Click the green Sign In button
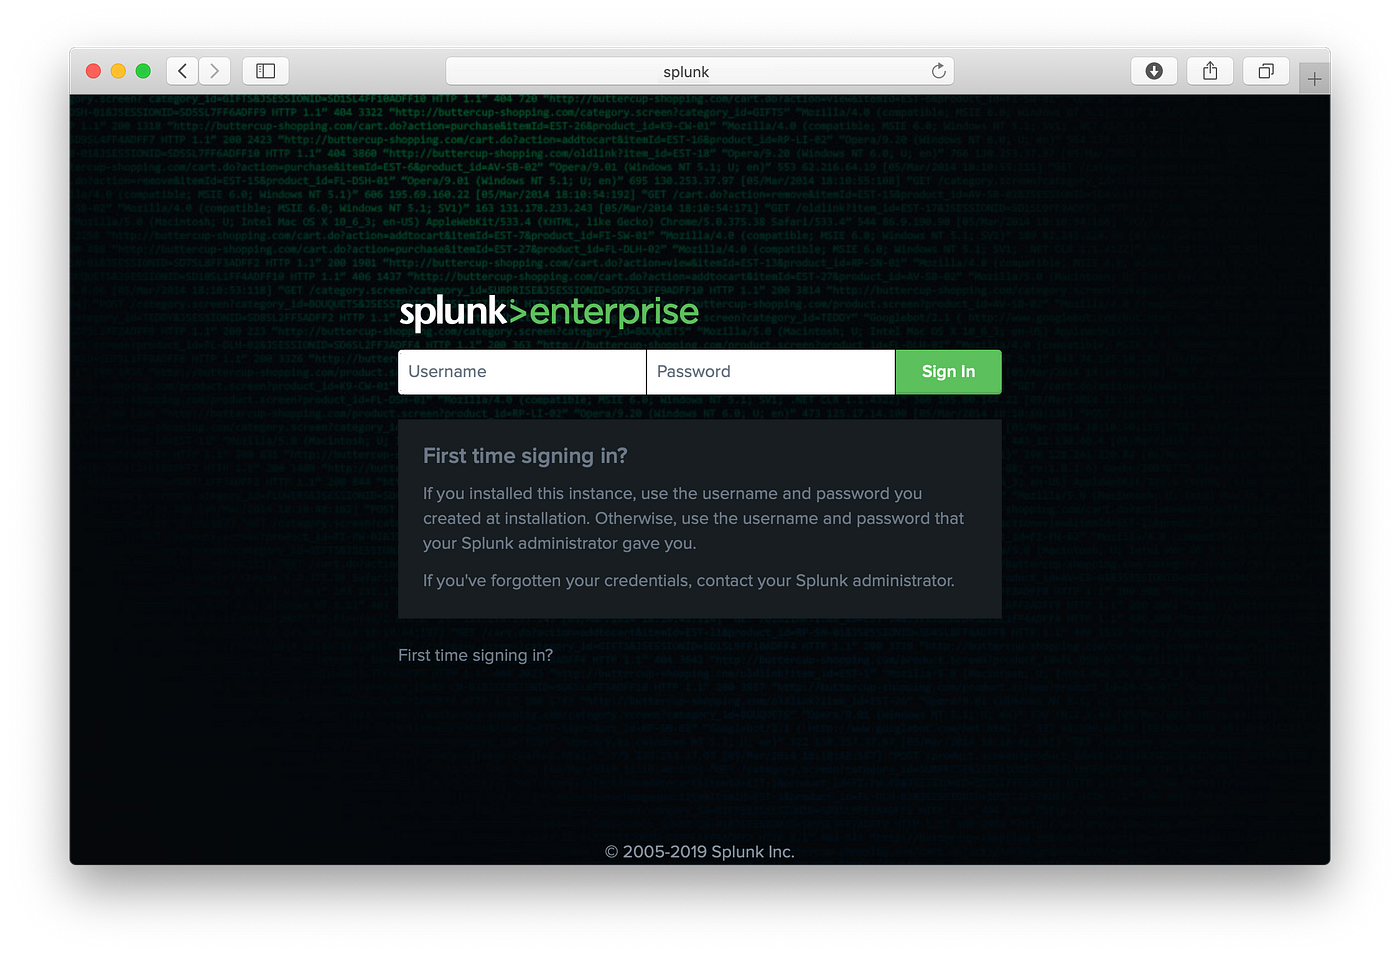1400x957 pixels. (947, 371)
